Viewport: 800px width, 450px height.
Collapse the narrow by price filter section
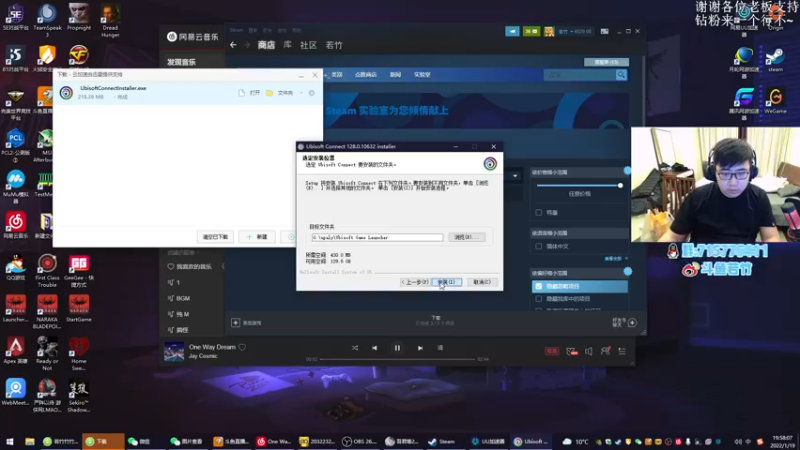click(x=580, y=172)
